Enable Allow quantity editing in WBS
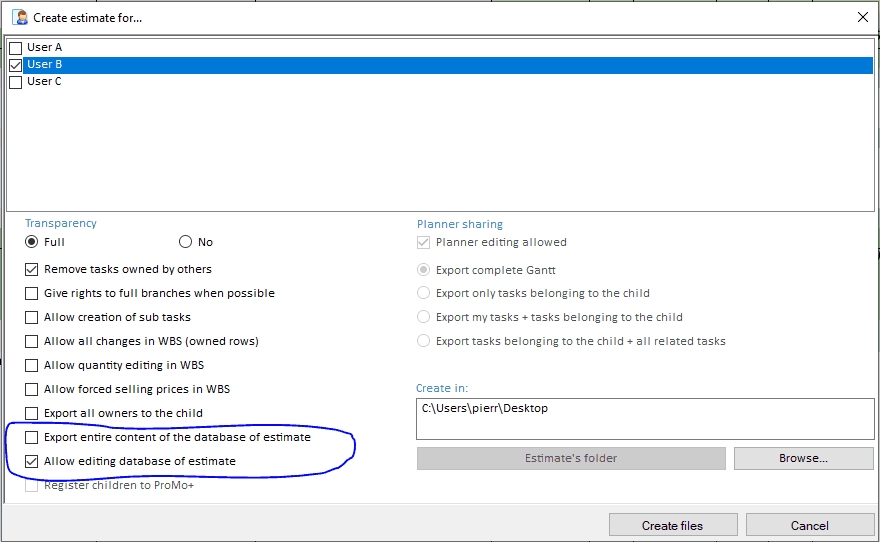This screenshot has height=542, width=880. [32, 366]
